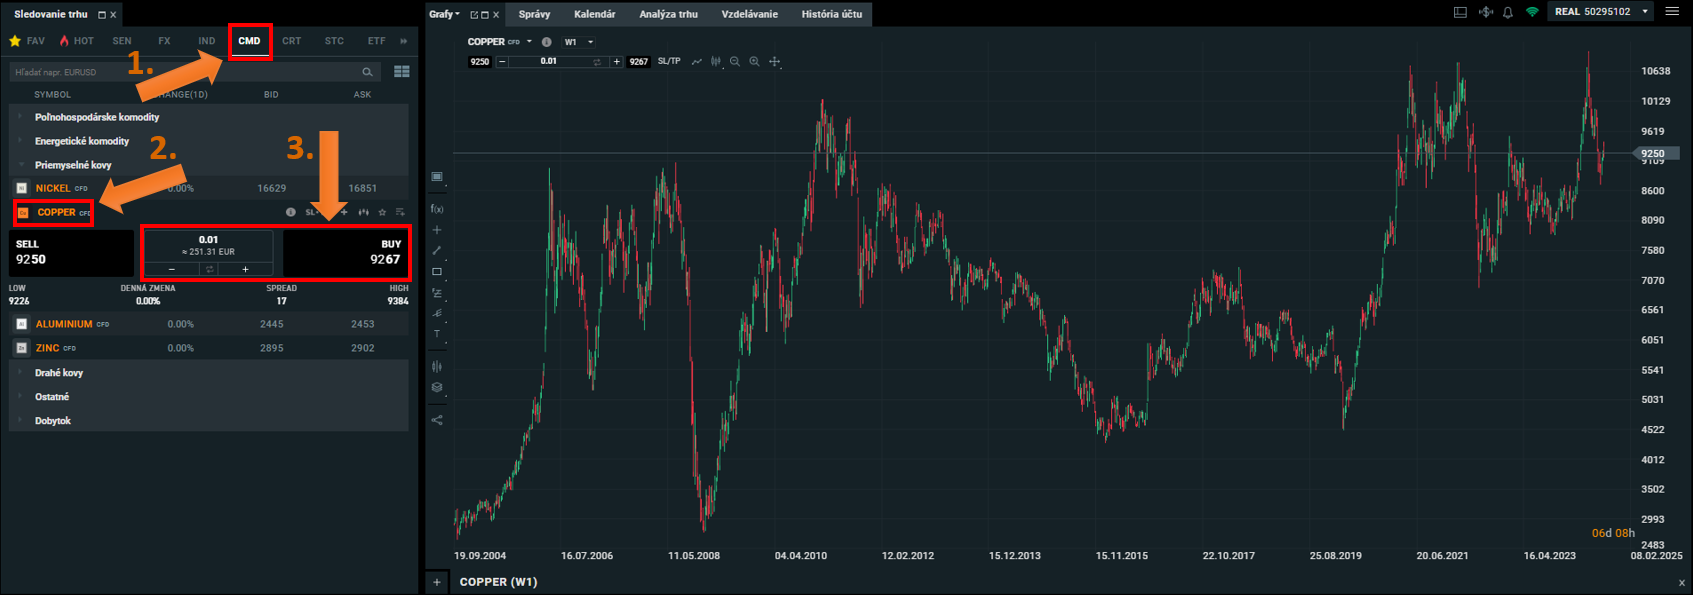Add COPPER to favorites with star

[382, 212]
